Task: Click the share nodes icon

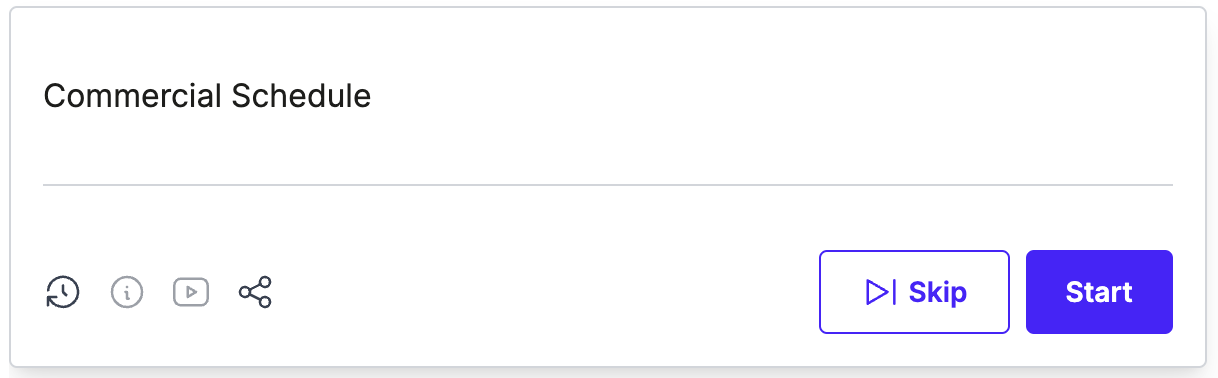Action: point(255,292)
